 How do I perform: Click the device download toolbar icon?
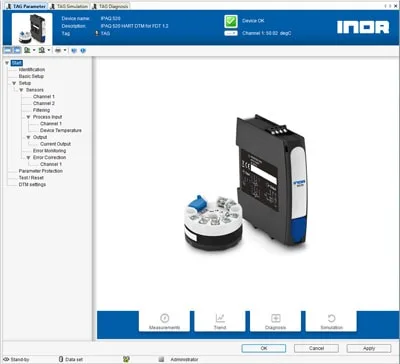(x=42, y=50)
